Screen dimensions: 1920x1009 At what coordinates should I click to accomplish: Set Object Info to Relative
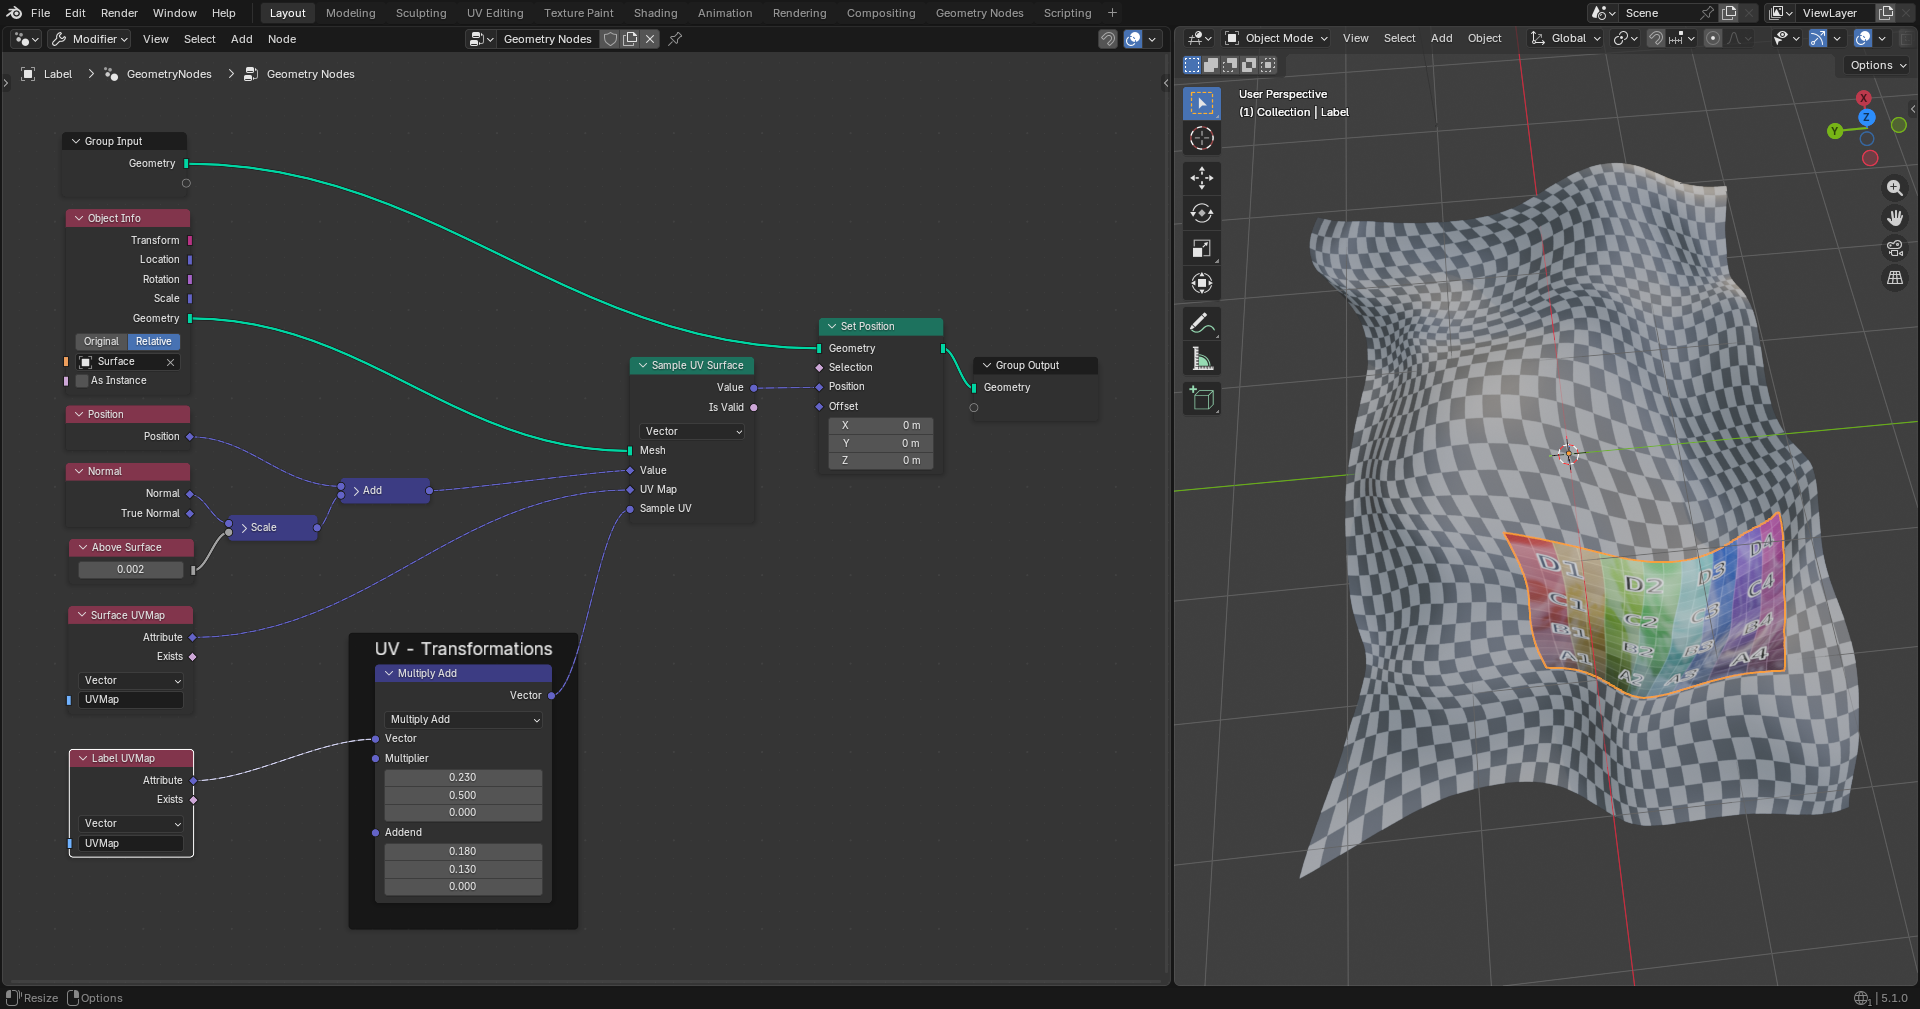coord(154,342)
